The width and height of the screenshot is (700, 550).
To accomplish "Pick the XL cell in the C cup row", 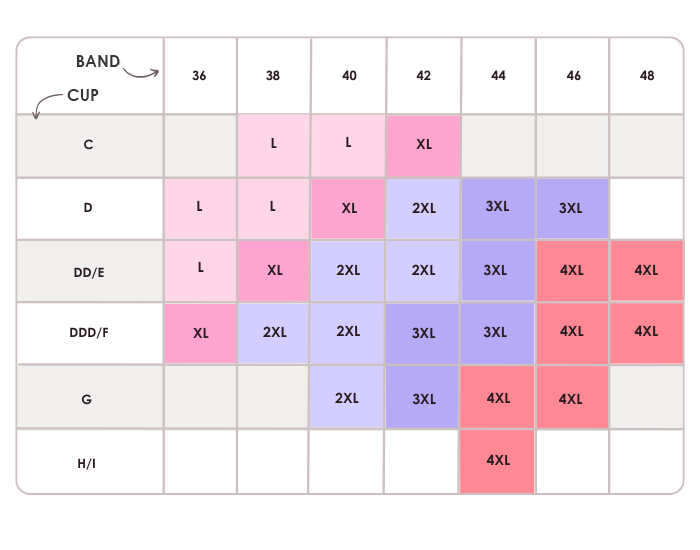I will (423, 145).
